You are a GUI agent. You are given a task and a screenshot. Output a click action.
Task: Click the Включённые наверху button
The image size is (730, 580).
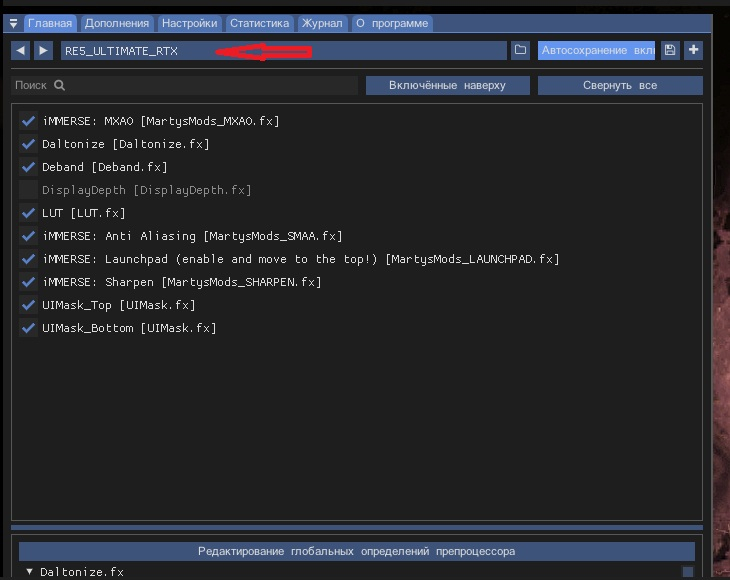447,86
